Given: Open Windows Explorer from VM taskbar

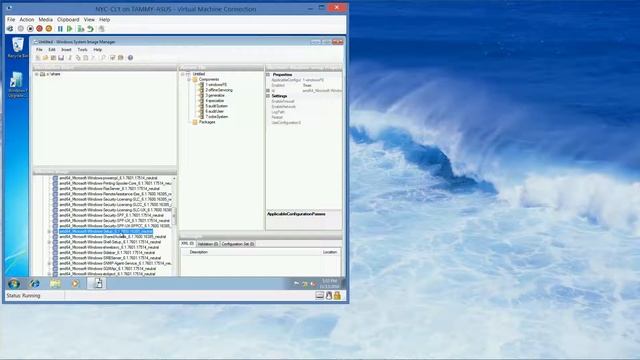Looking at the screenshot, I should tap(56, 284).
